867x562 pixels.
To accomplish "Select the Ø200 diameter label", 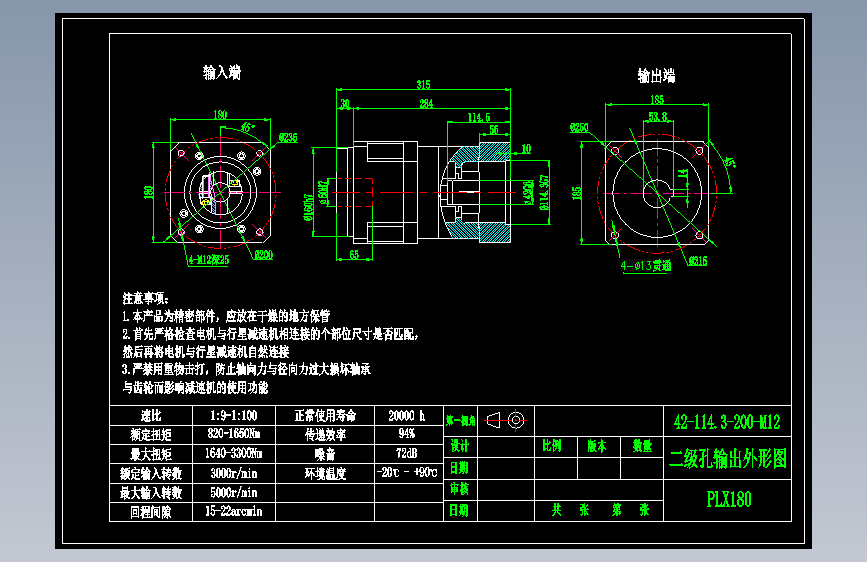I will coord(264,255).
